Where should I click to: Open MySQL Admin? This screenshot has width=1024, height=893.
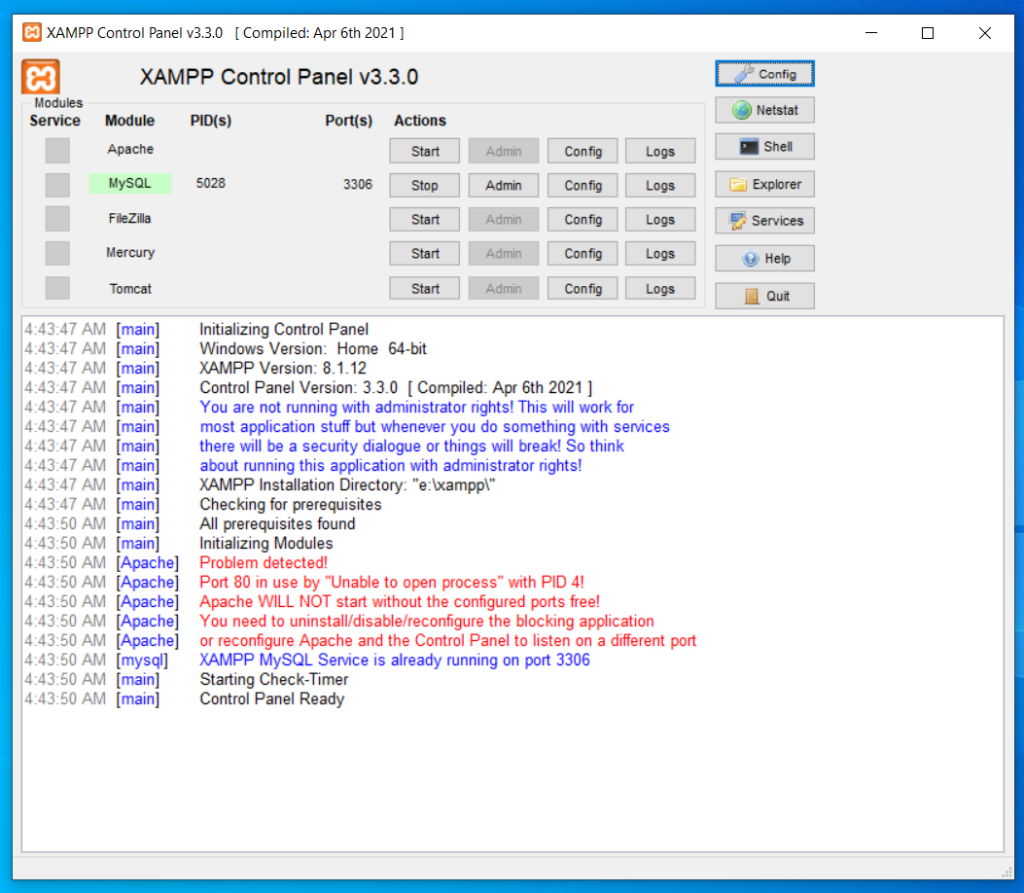pos(504,186)
